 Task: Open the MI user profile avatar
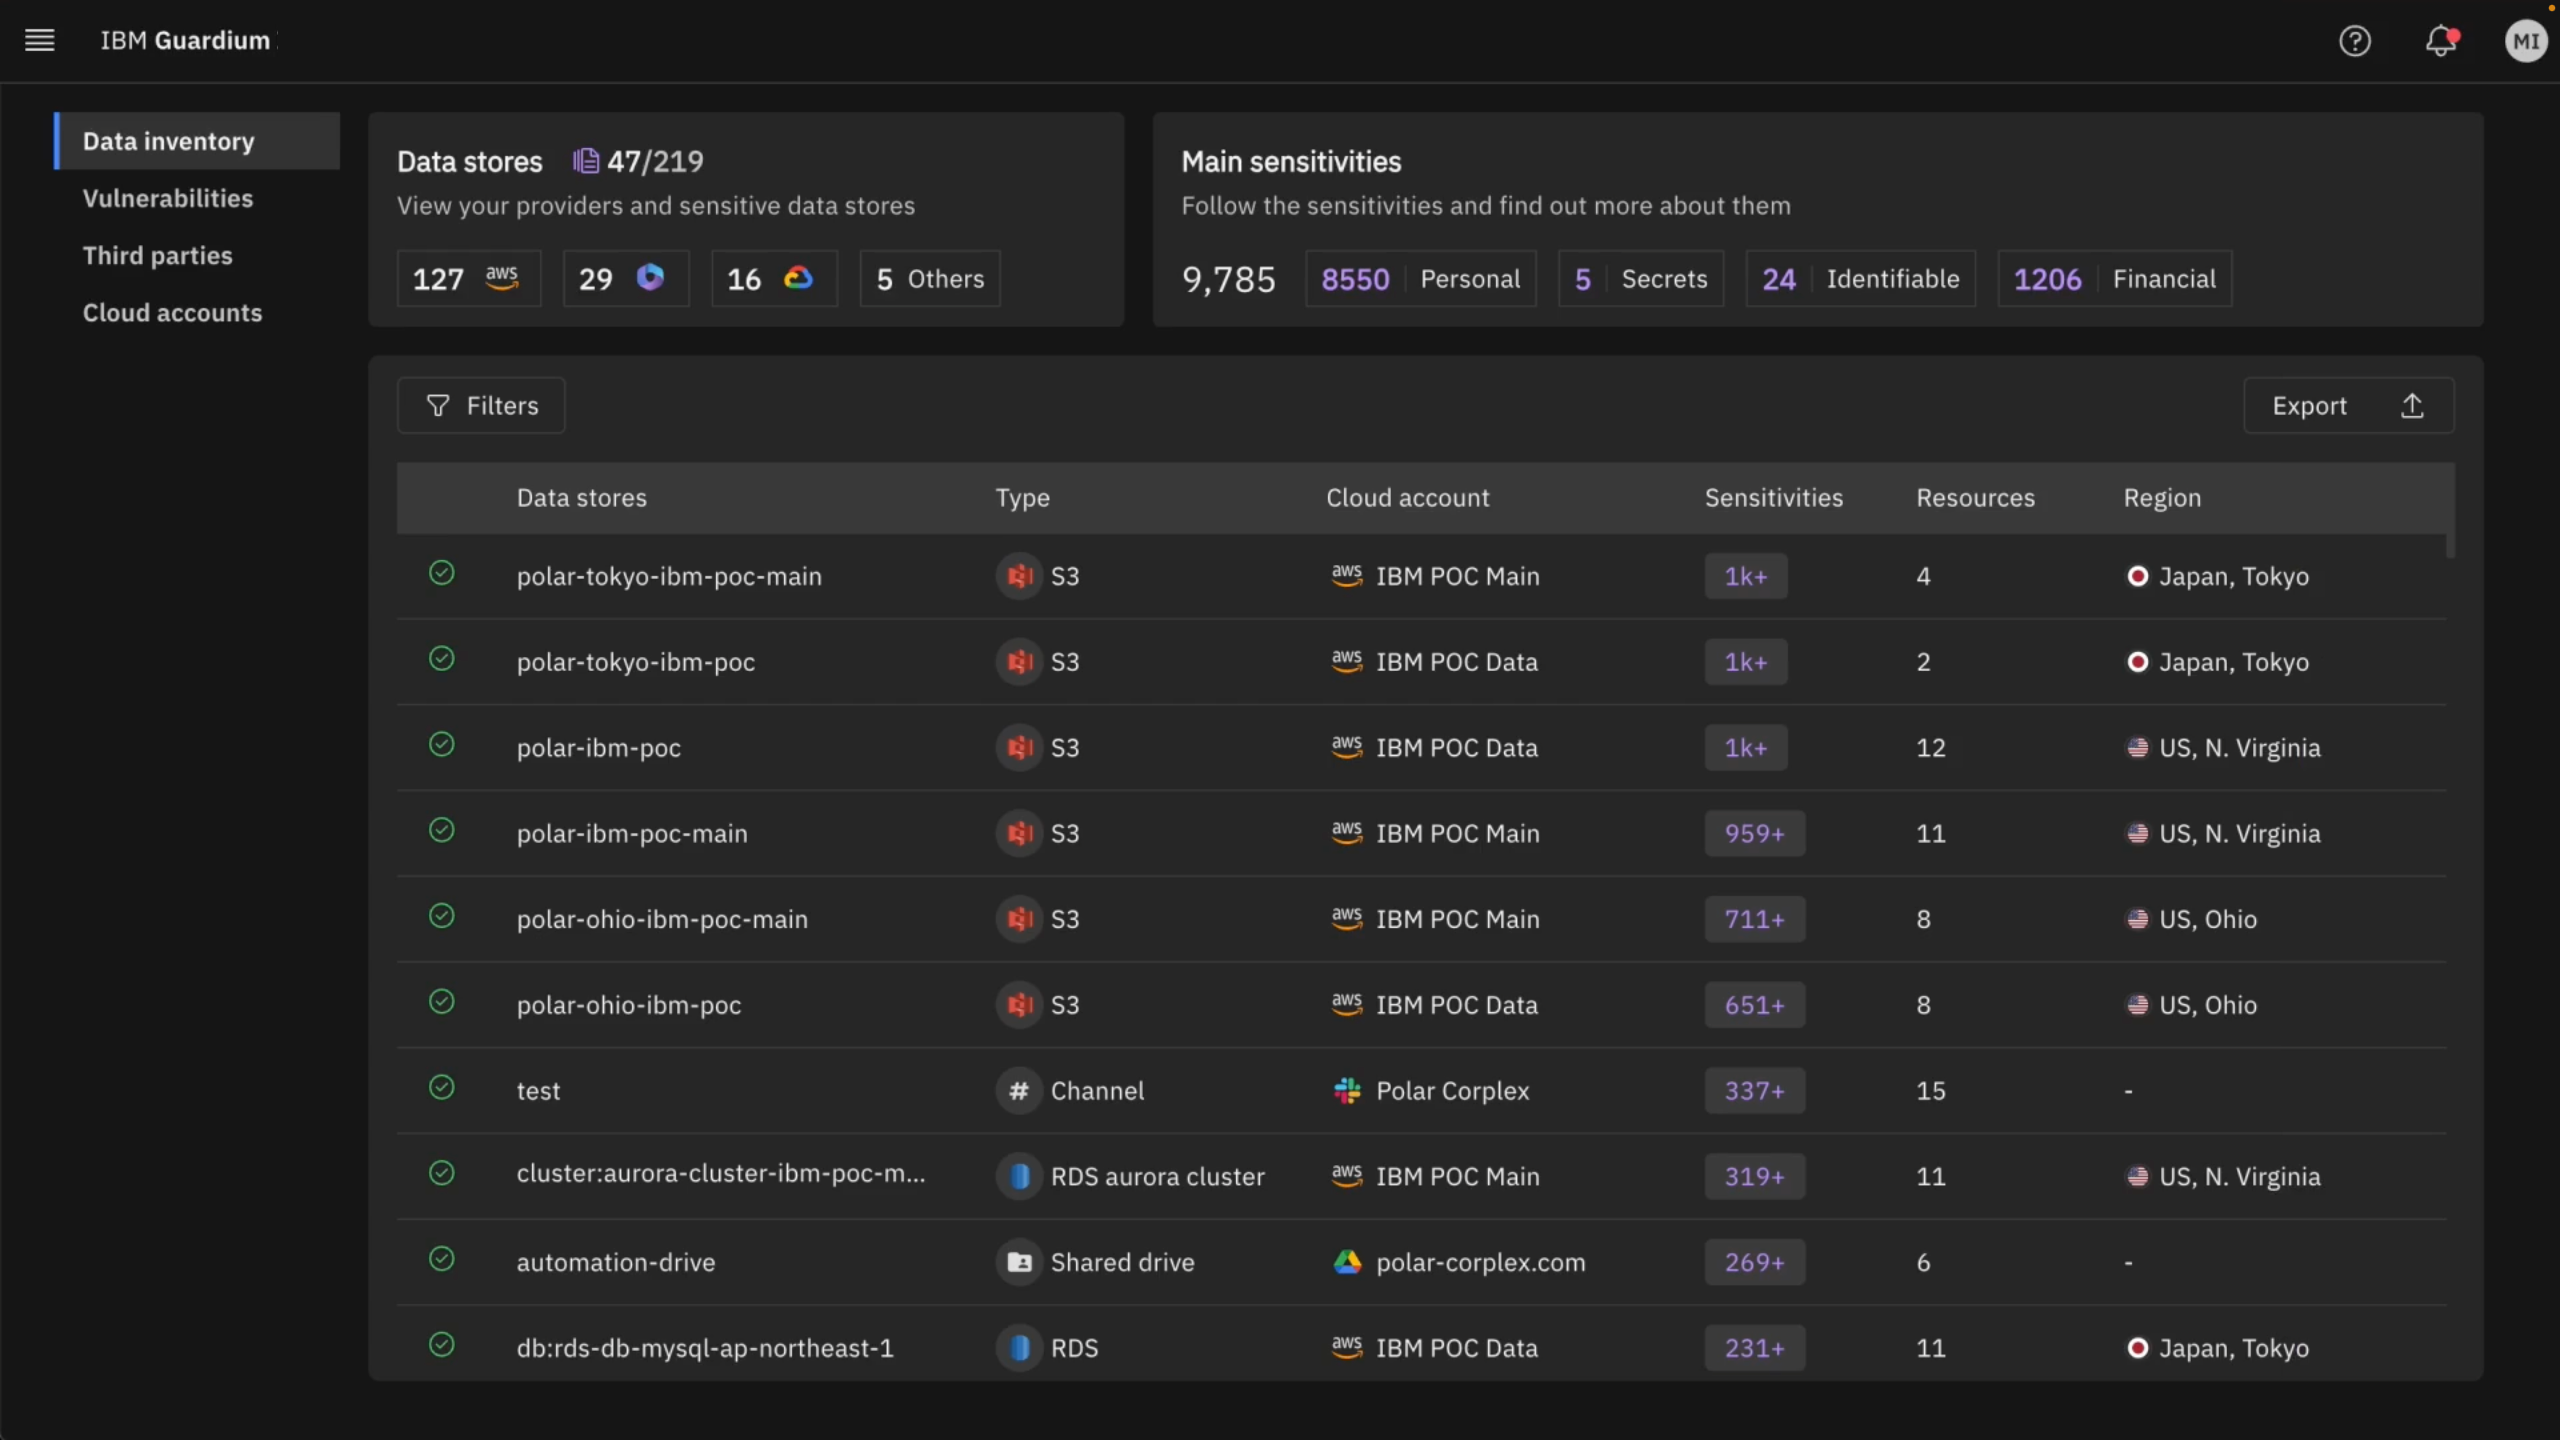(2525, 40)
